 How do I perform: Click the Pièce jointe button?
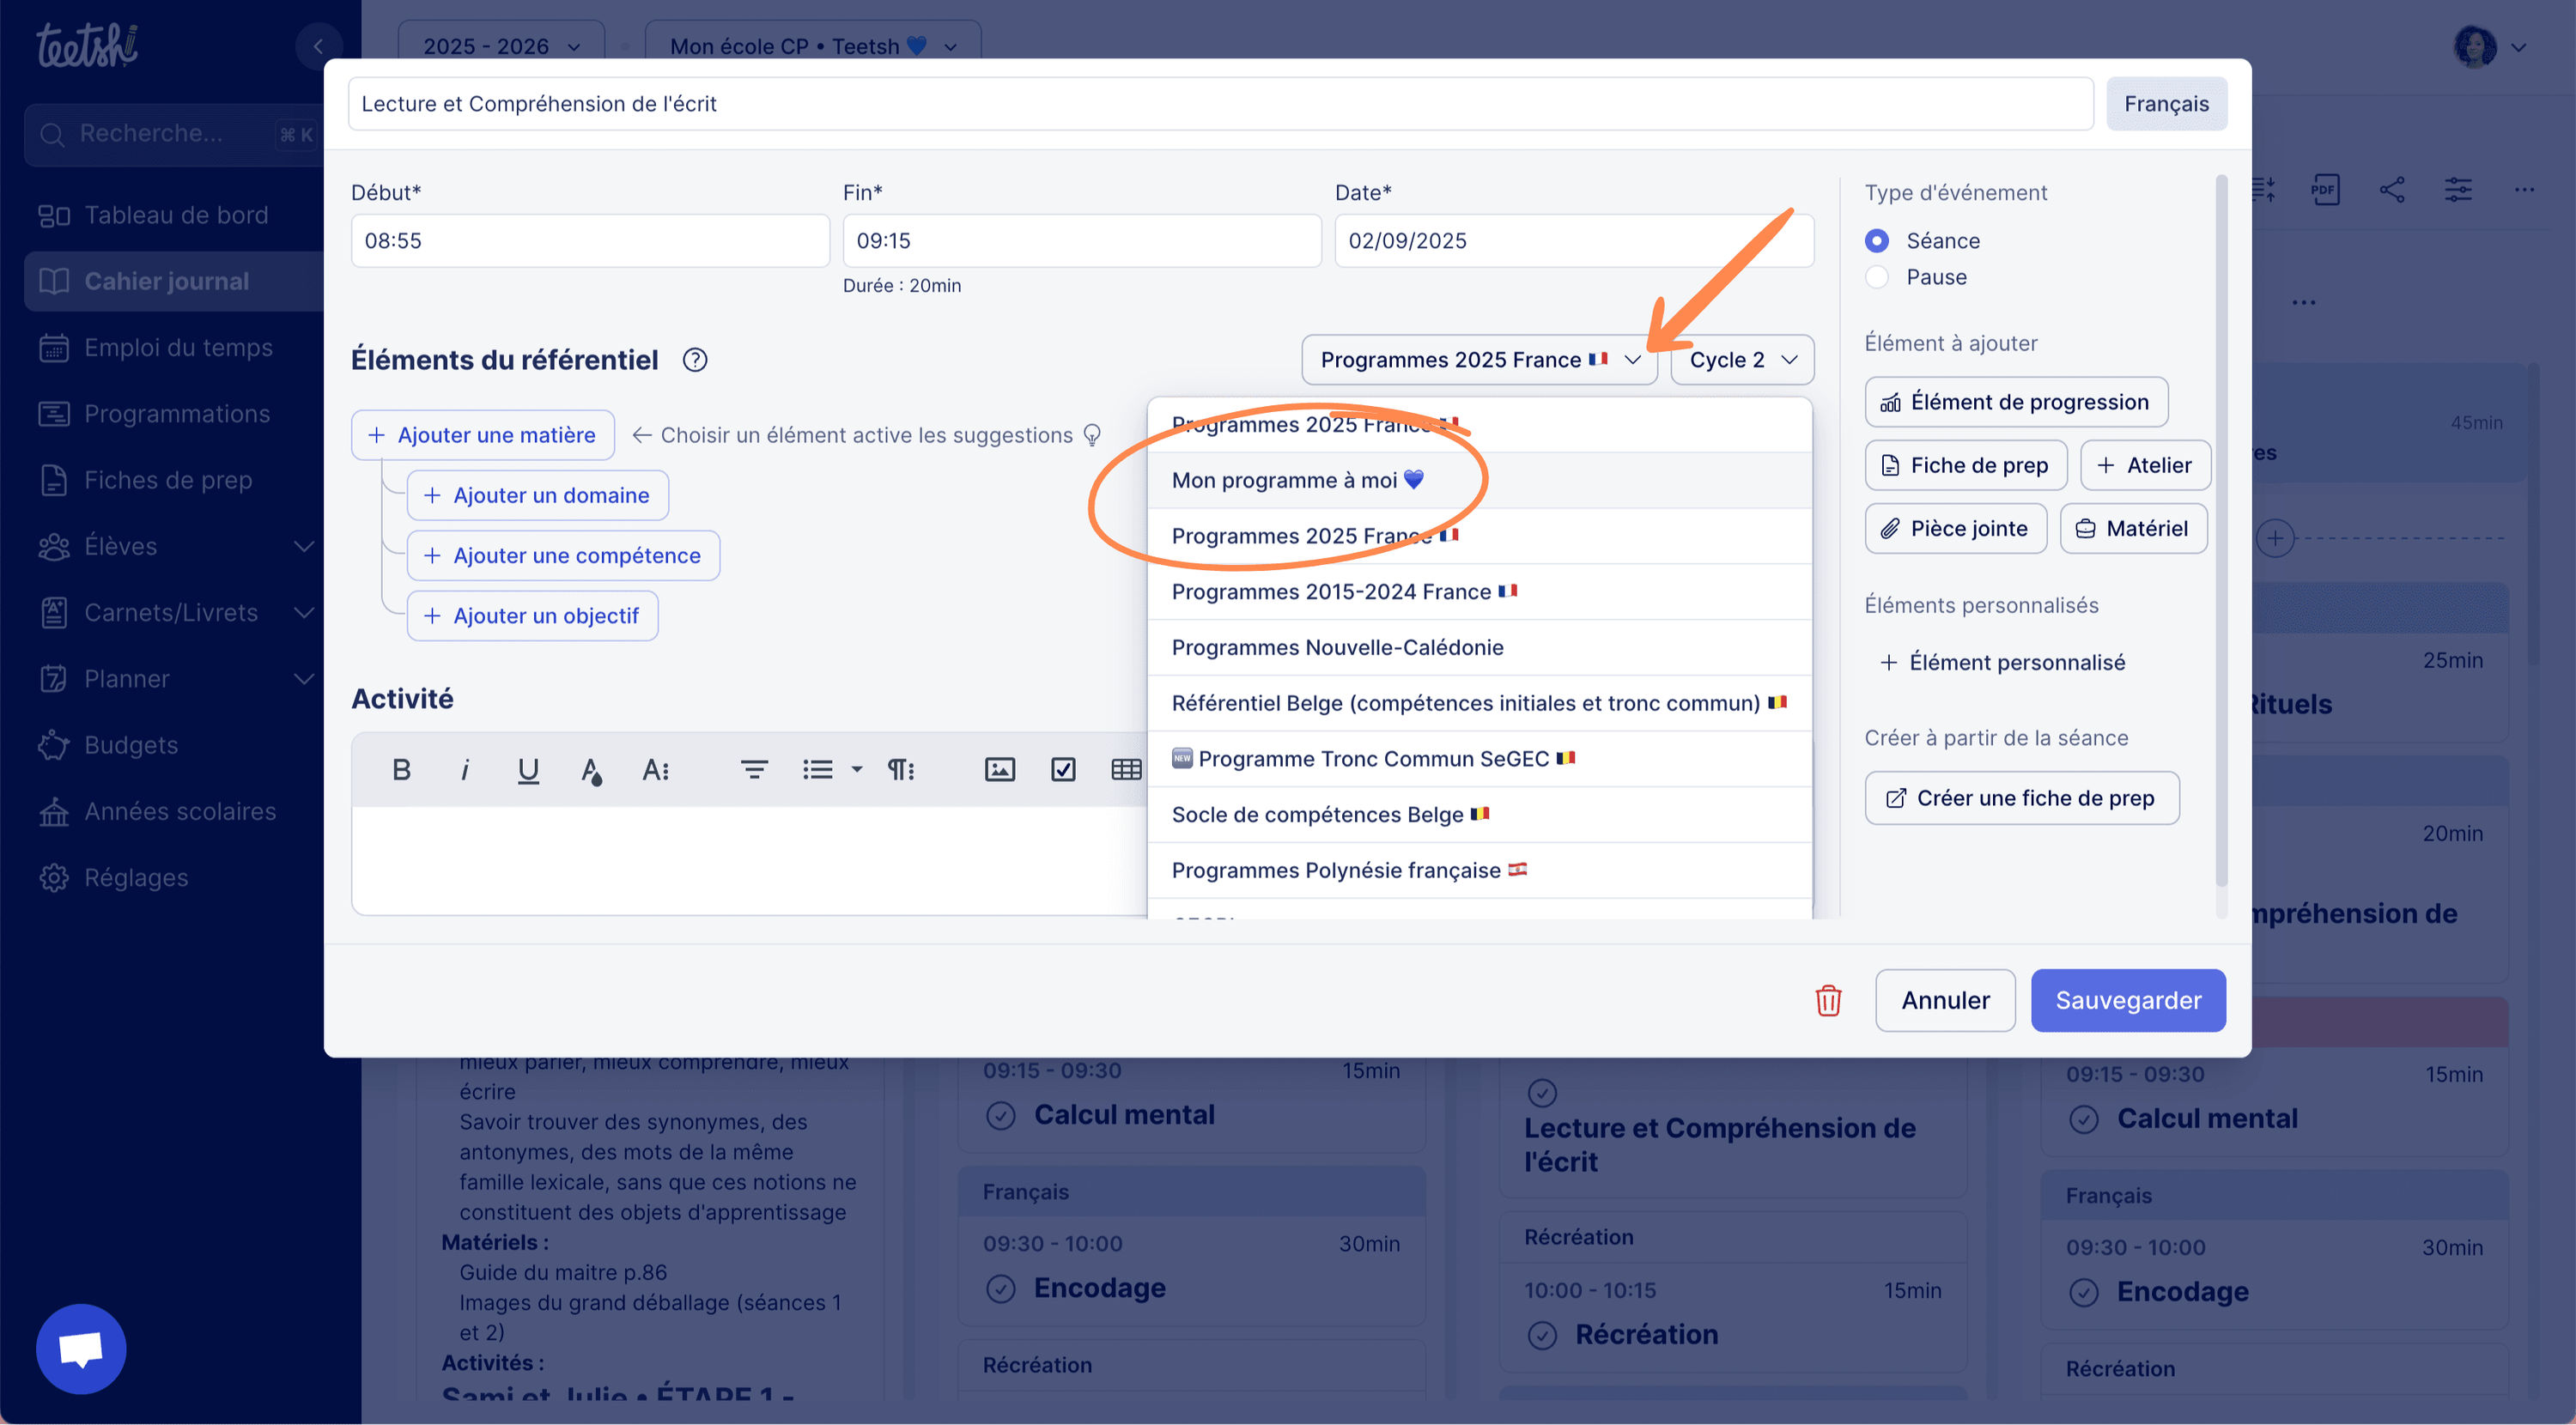(1955, 528)
